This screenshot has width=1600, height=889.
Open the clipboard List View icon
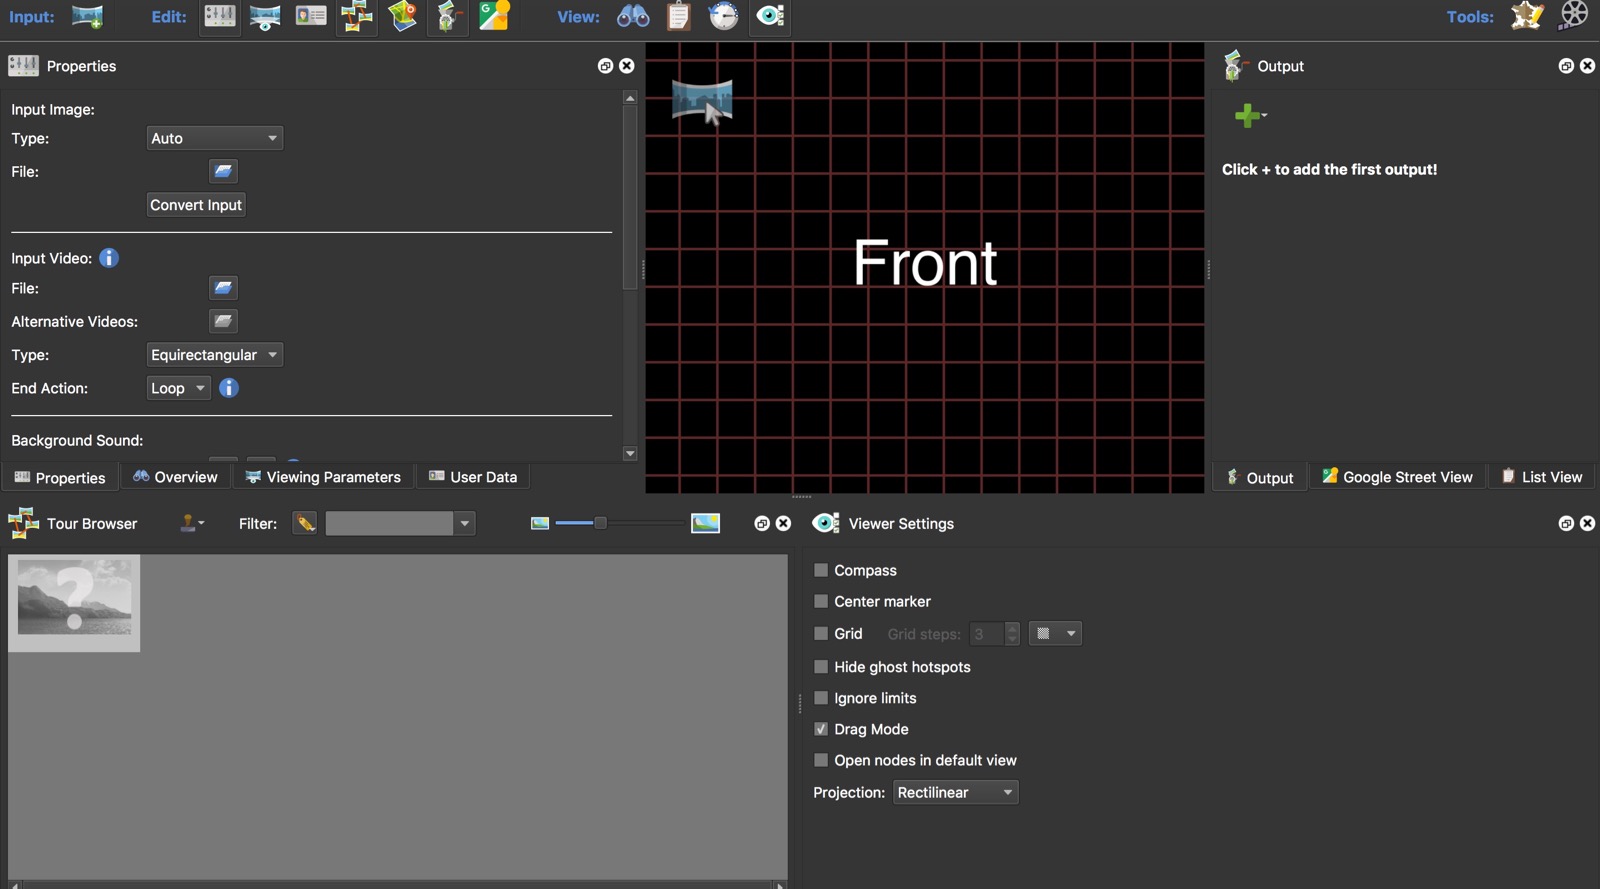coord(679,17)
